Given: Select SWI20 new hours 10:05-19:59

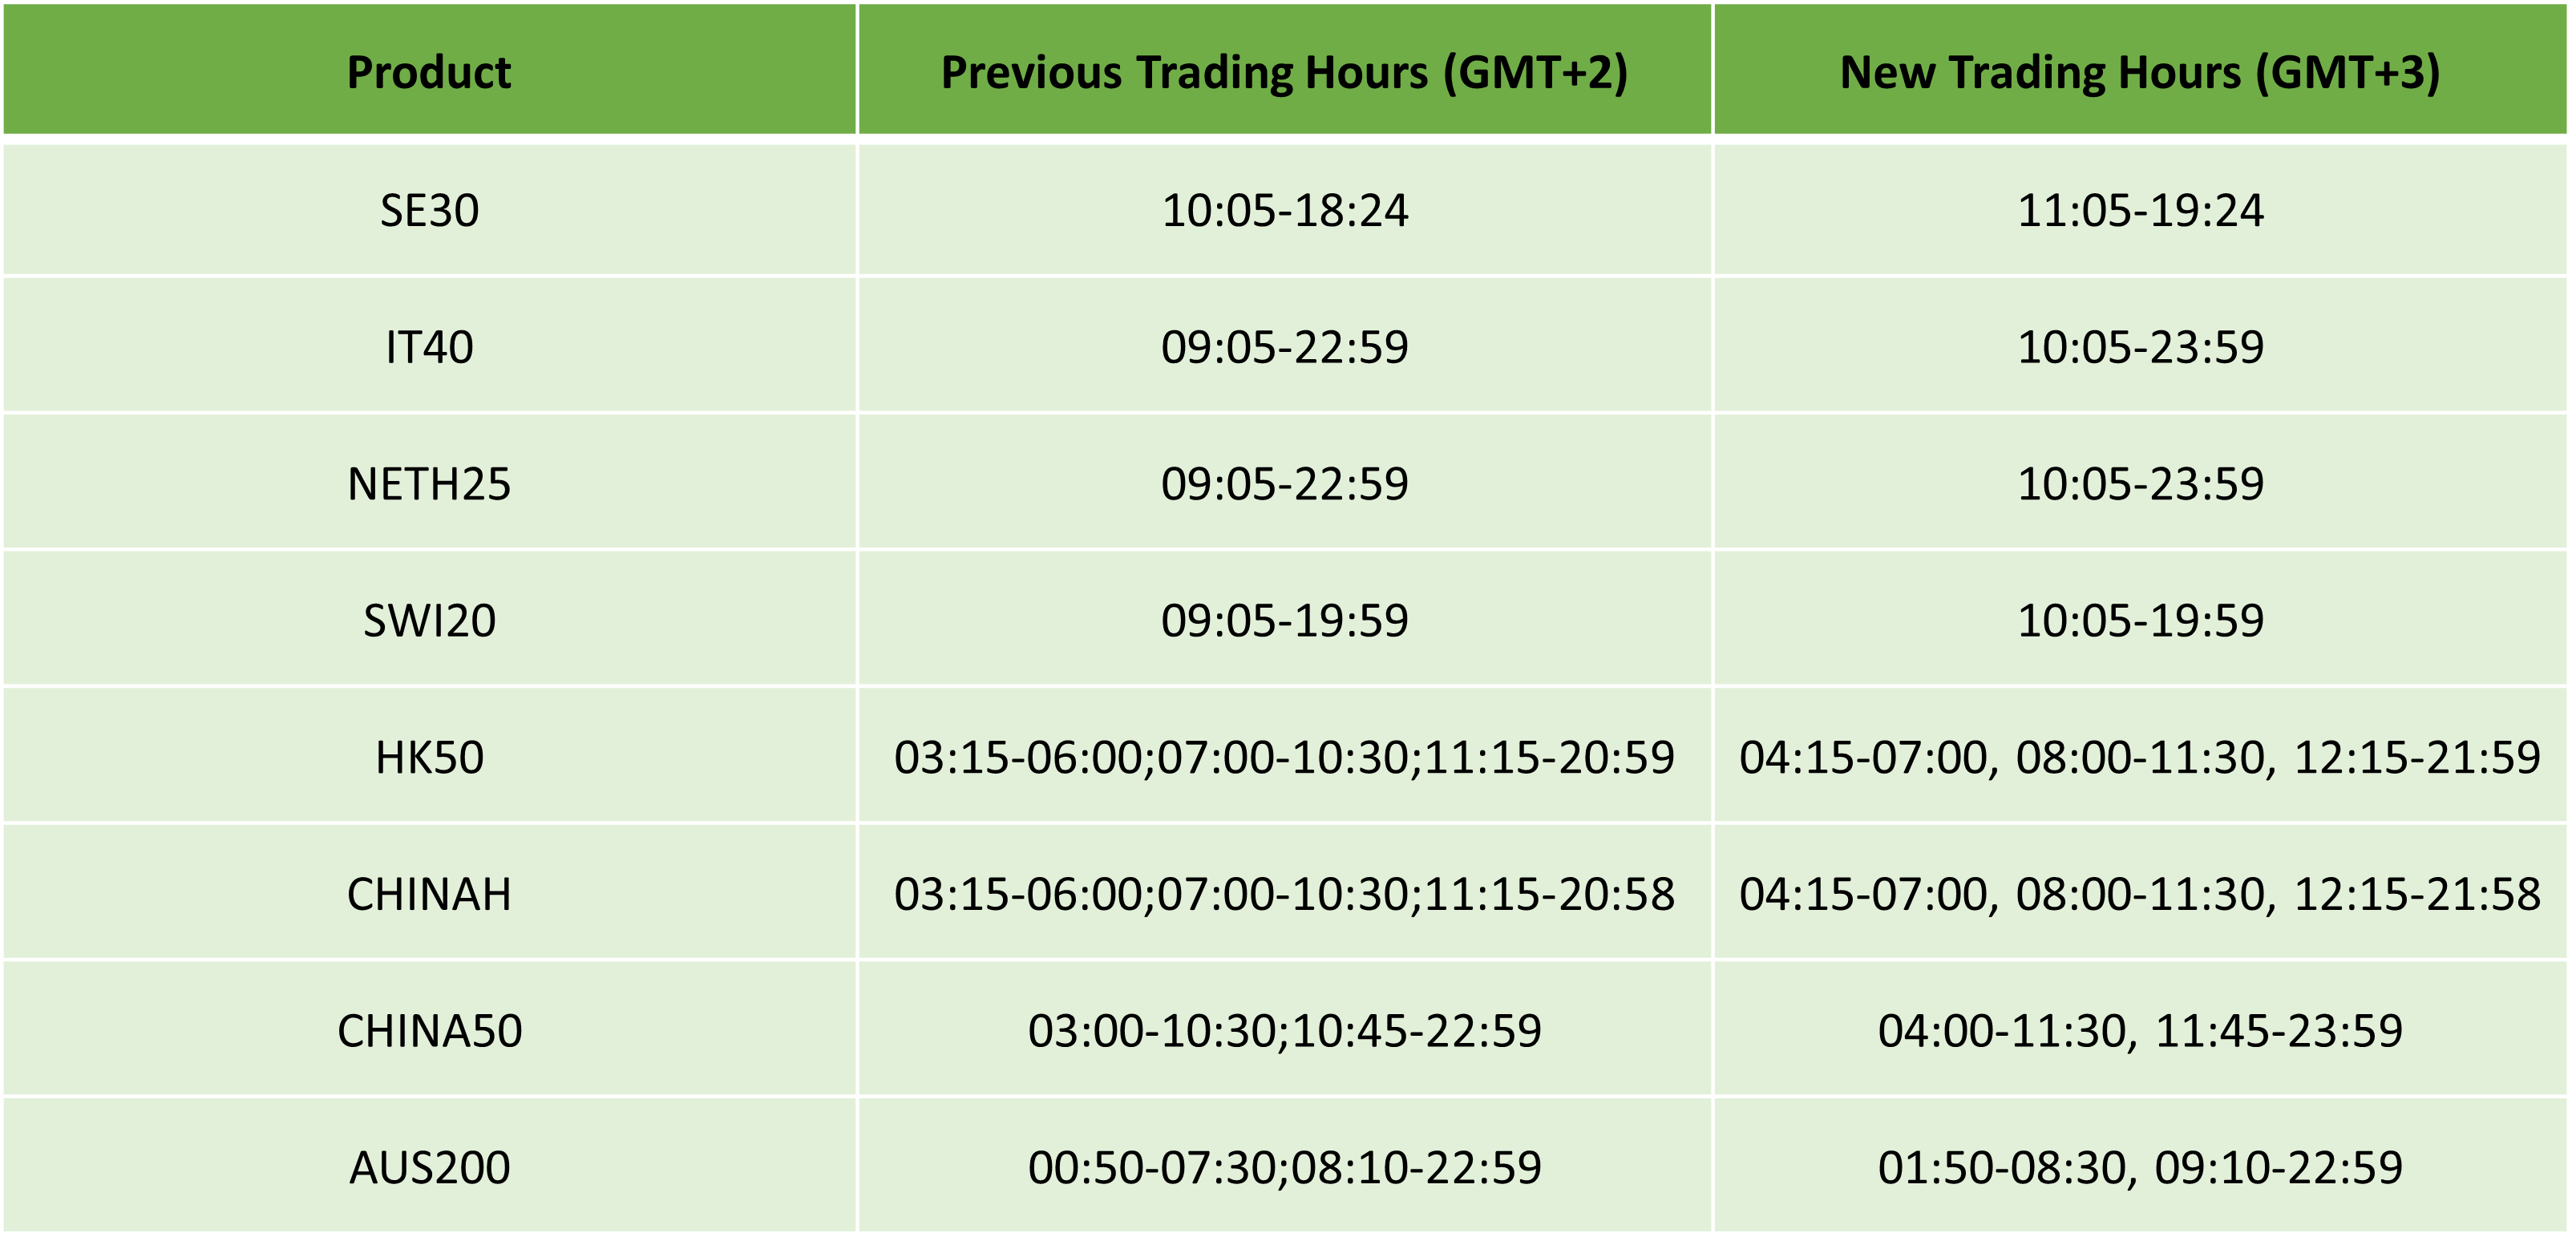Looking at the screenshot, I should coord(2140,621).
